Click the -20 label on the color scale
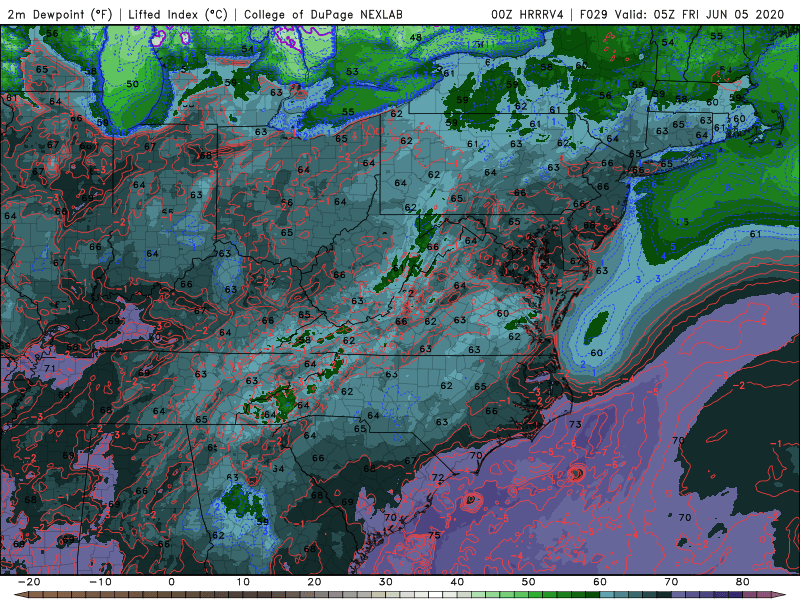 (29, 582)
